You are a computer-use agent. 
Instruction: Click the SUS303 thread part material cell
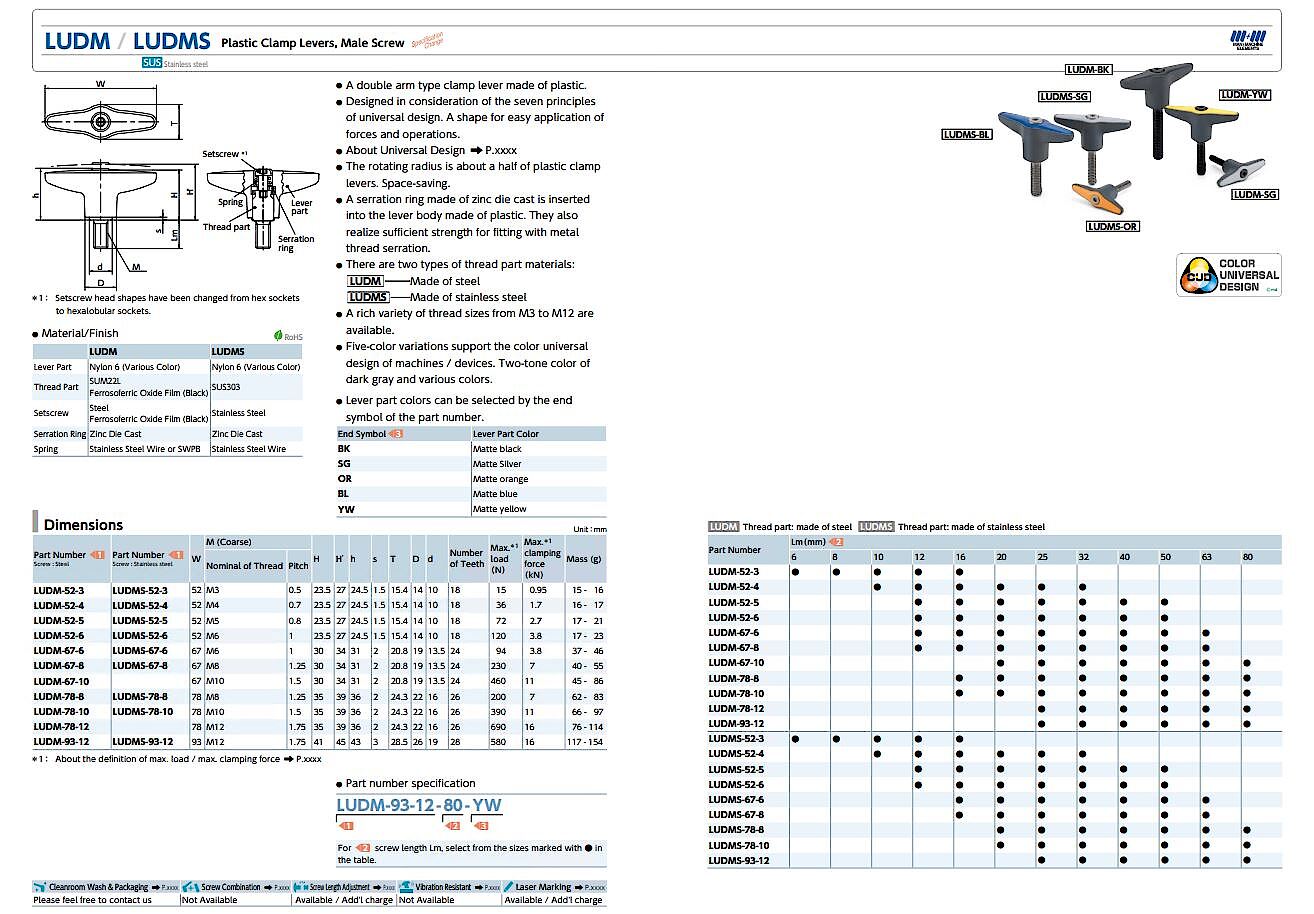(256, 386)
